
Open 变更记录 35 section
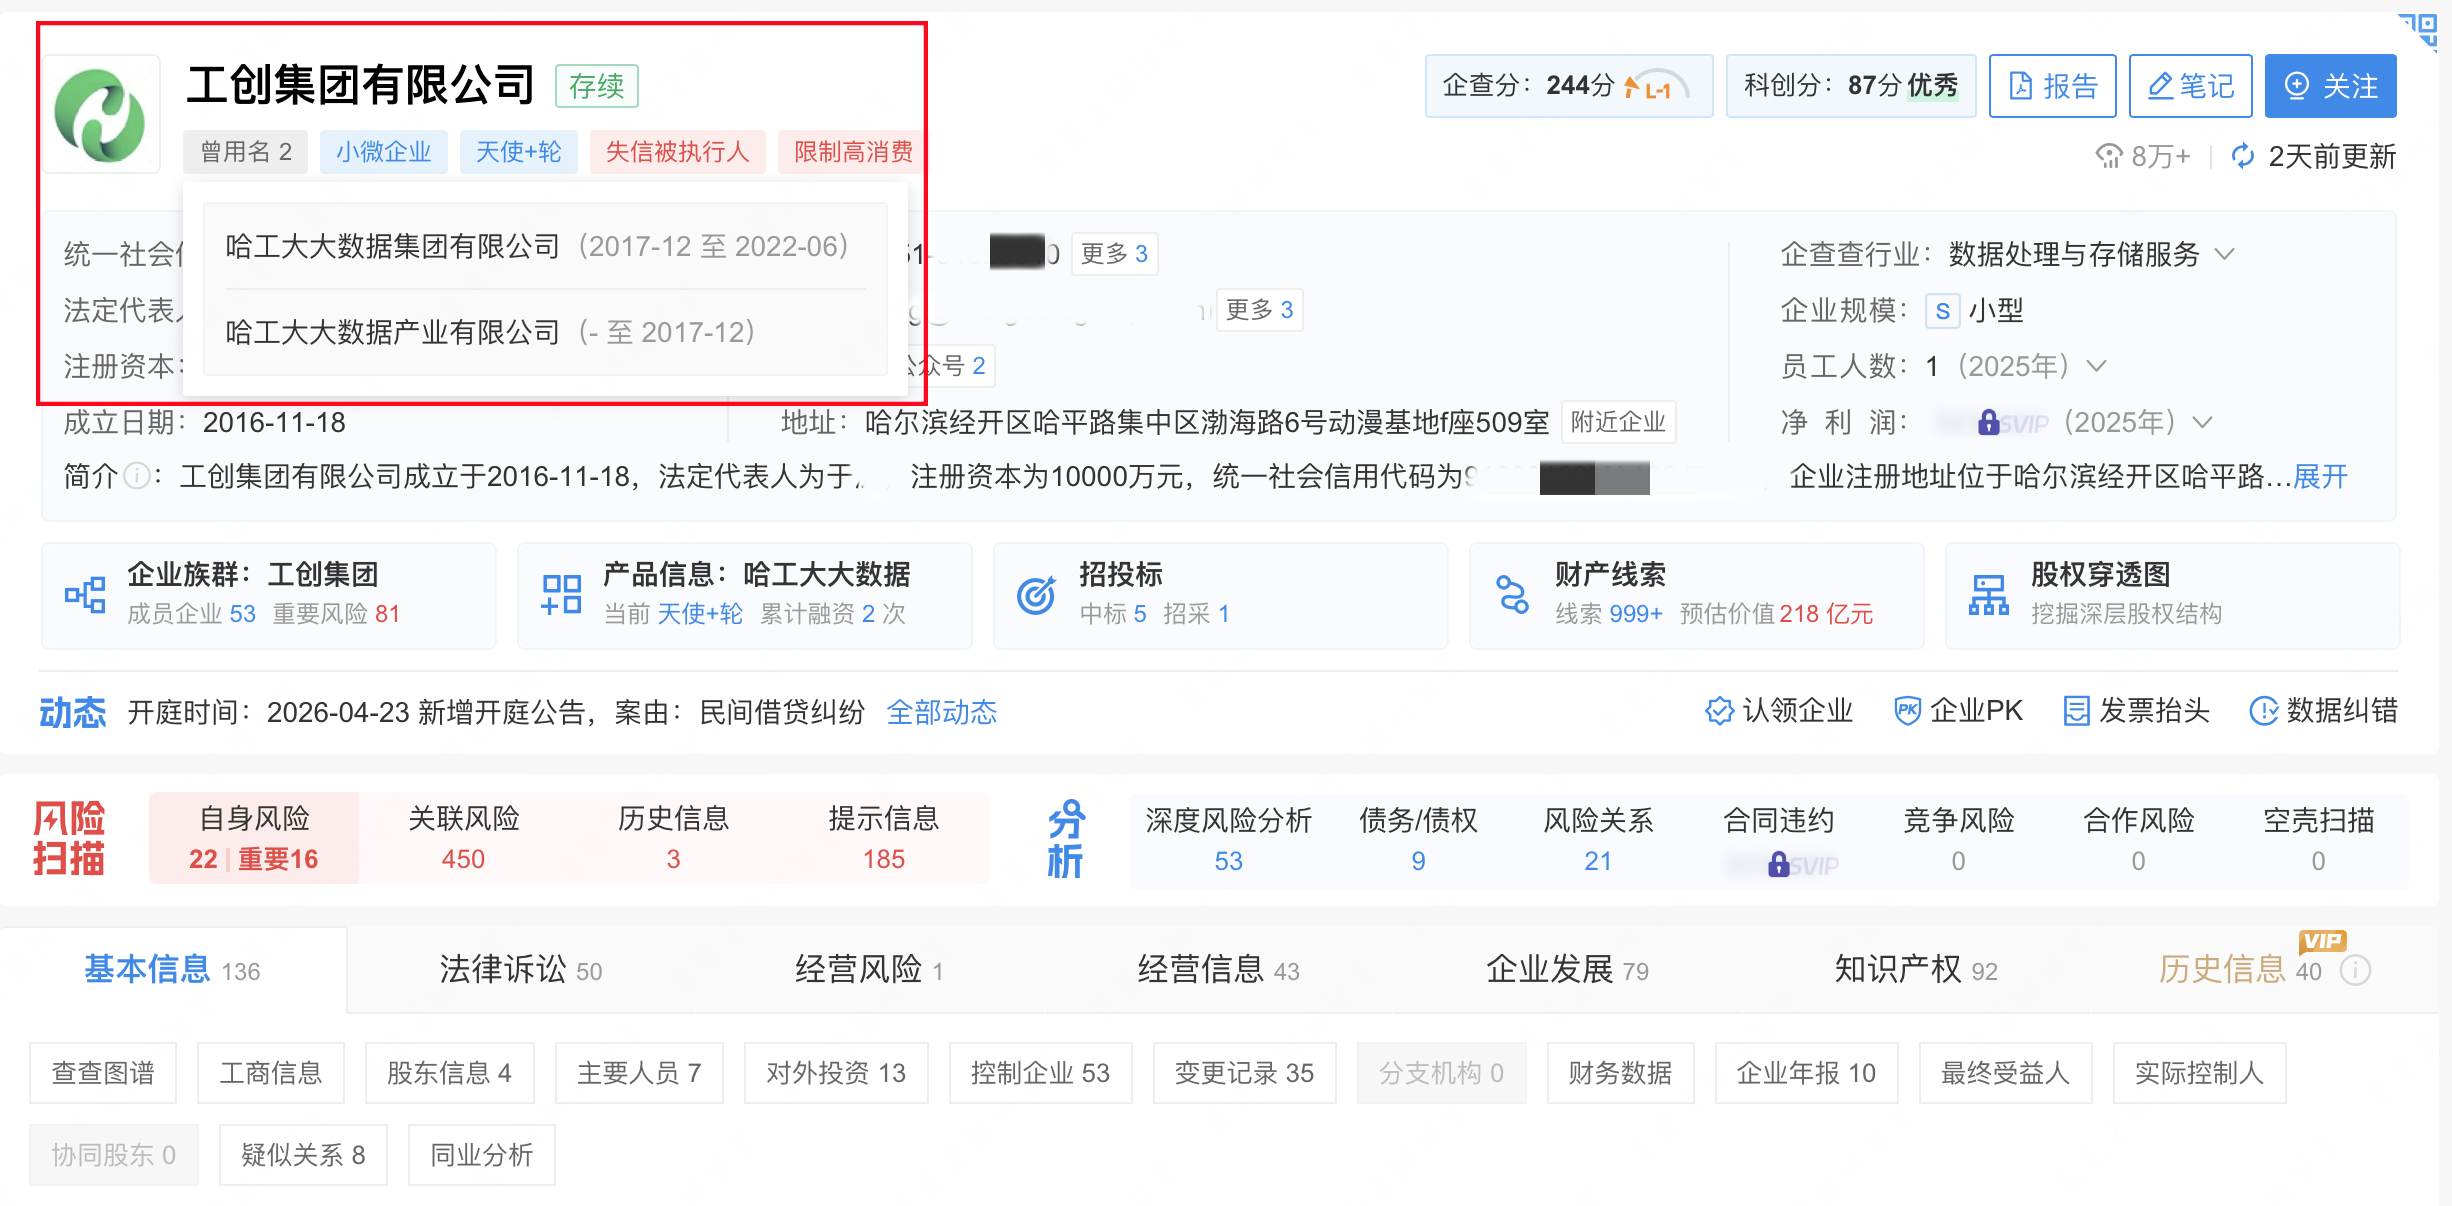[x=1244, y=1073]
